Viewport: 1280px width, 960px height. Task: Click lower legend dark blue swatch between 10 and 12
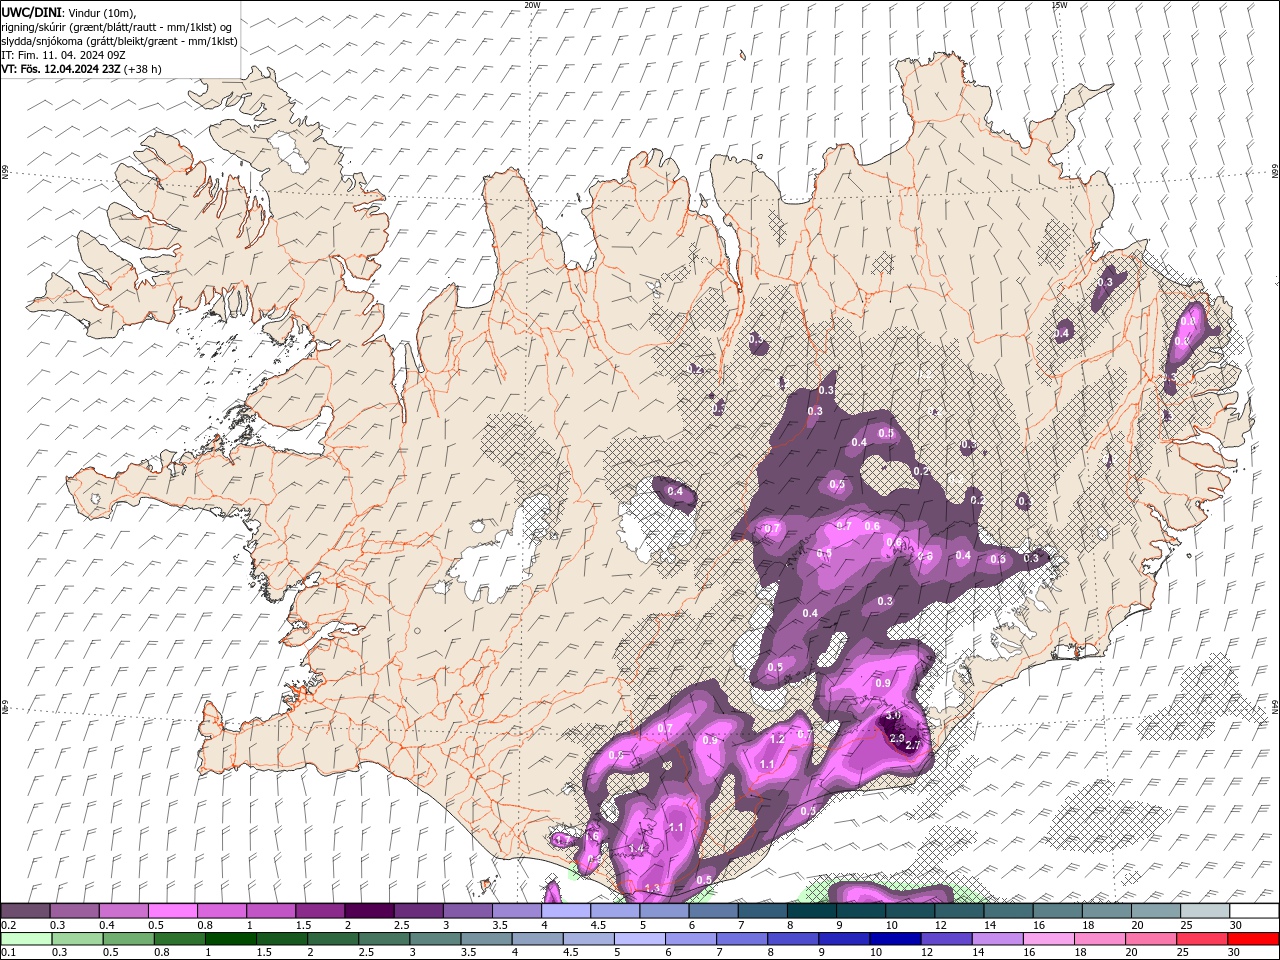click(894, 939)
